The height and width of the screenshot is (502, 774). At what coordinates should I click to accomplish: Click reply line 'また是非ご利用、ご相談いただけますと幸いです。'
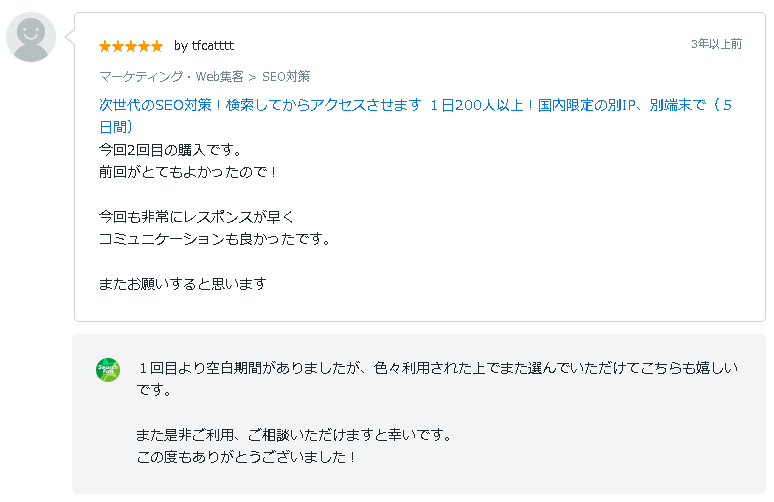pos(294,435)
